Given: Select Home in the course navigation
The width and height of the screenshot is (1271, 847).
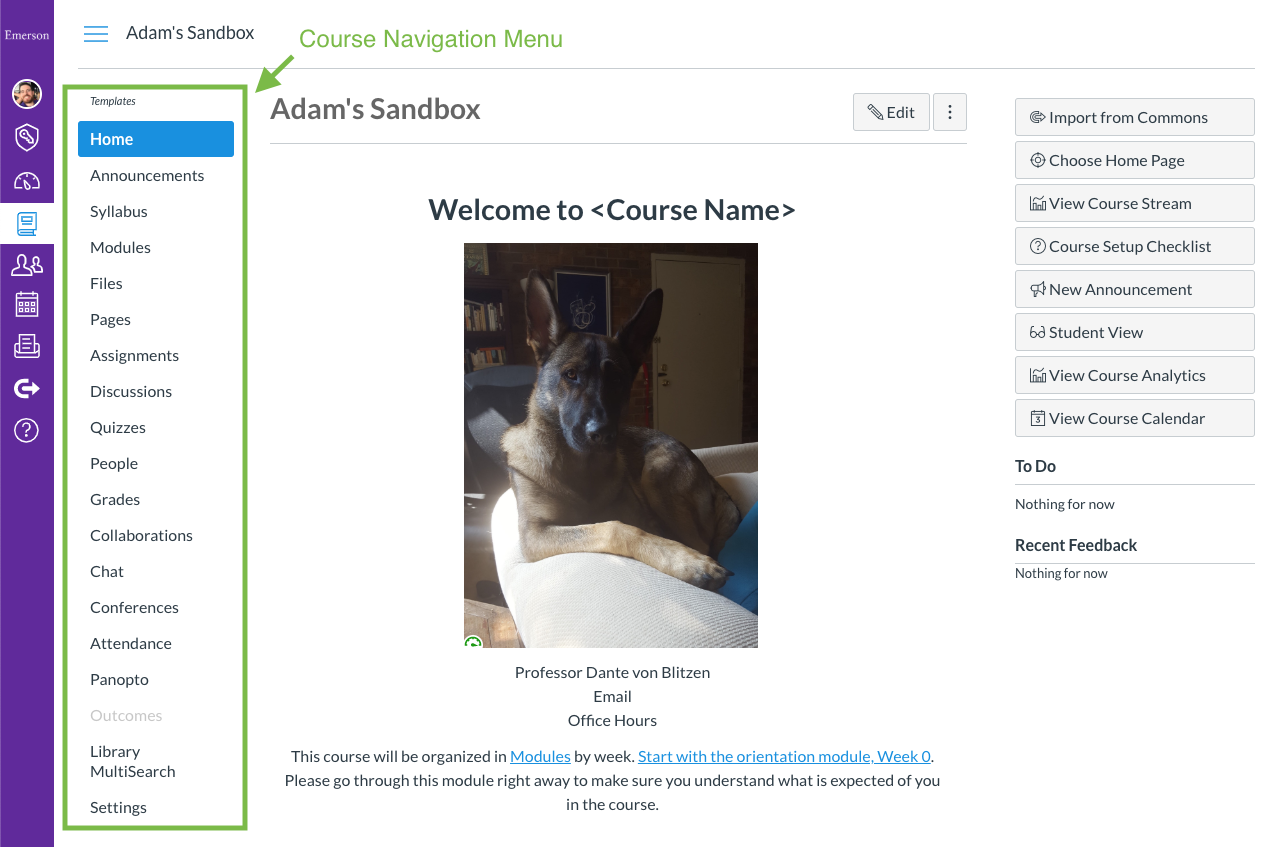Looking at the screenshot, I should pos(156,139).
